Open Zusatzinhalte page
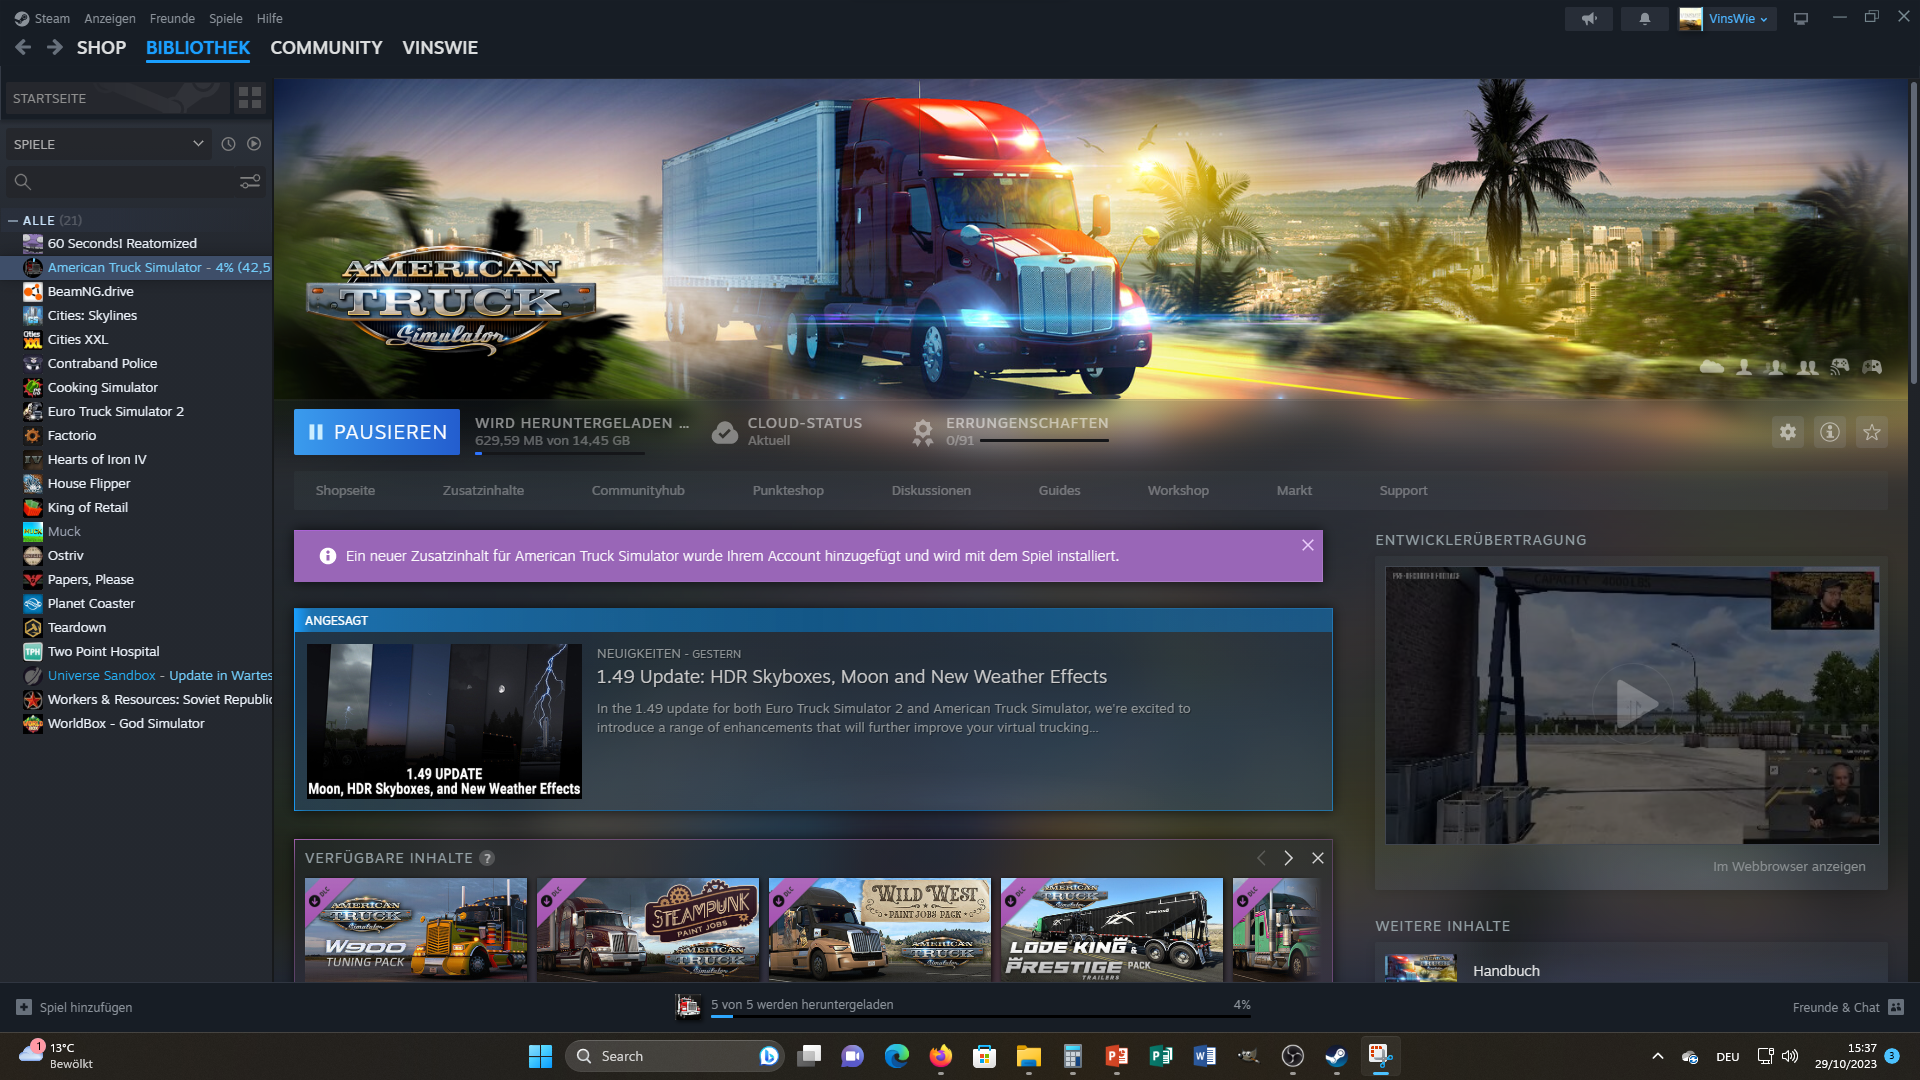 [x=483, y=490]
